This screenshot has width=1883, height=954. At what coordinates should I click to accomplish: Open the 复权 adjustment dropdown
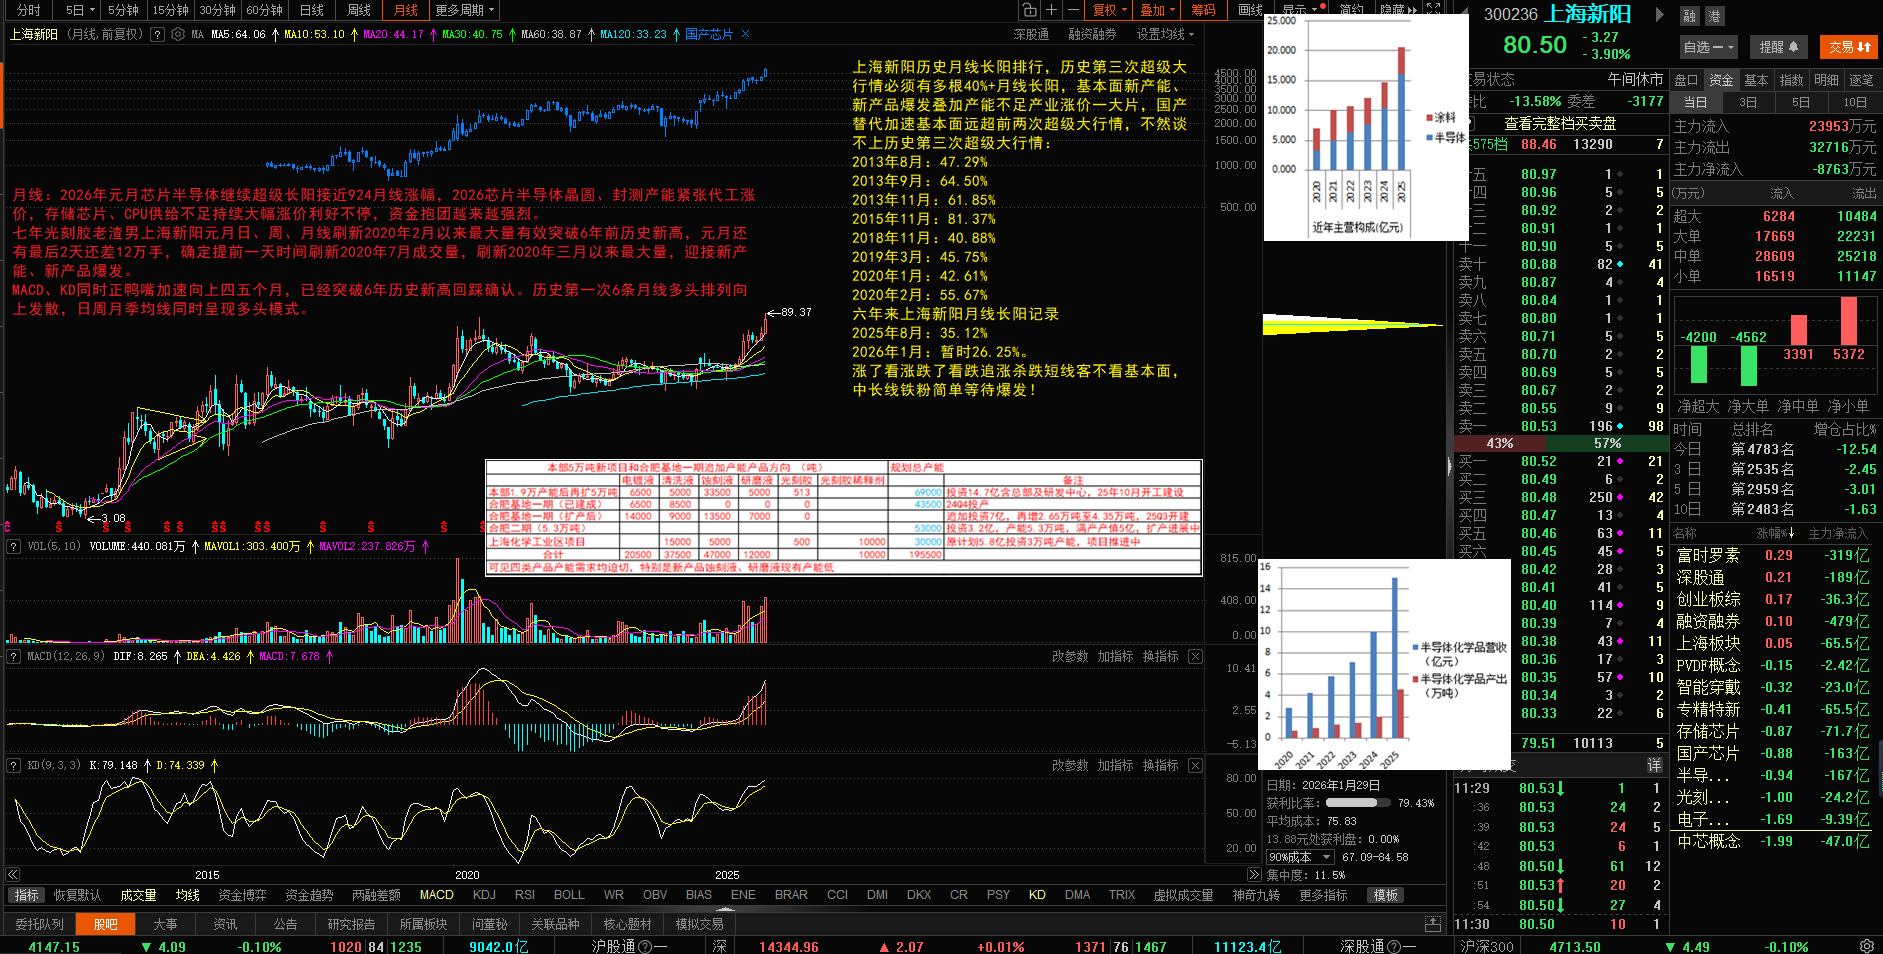point(1109,10)
